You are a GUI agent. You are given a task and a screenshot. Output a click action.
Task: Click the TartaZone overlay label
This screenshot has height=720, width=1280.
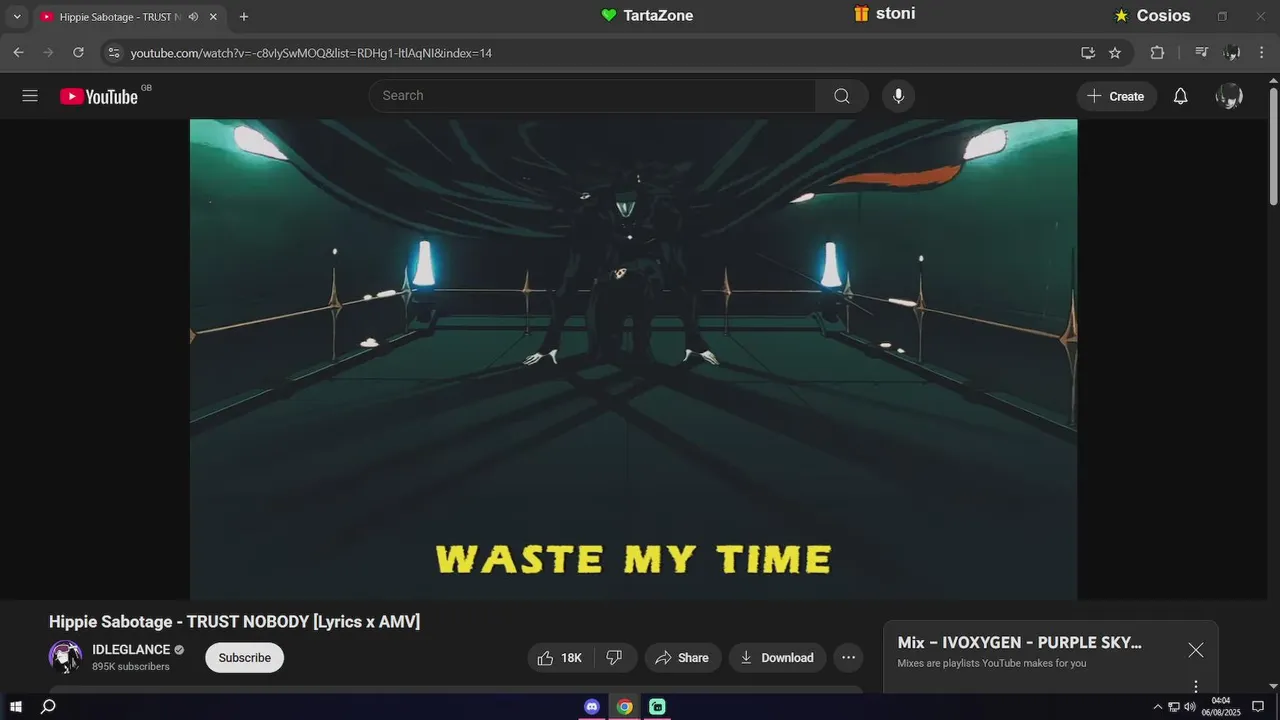[647, 15]
